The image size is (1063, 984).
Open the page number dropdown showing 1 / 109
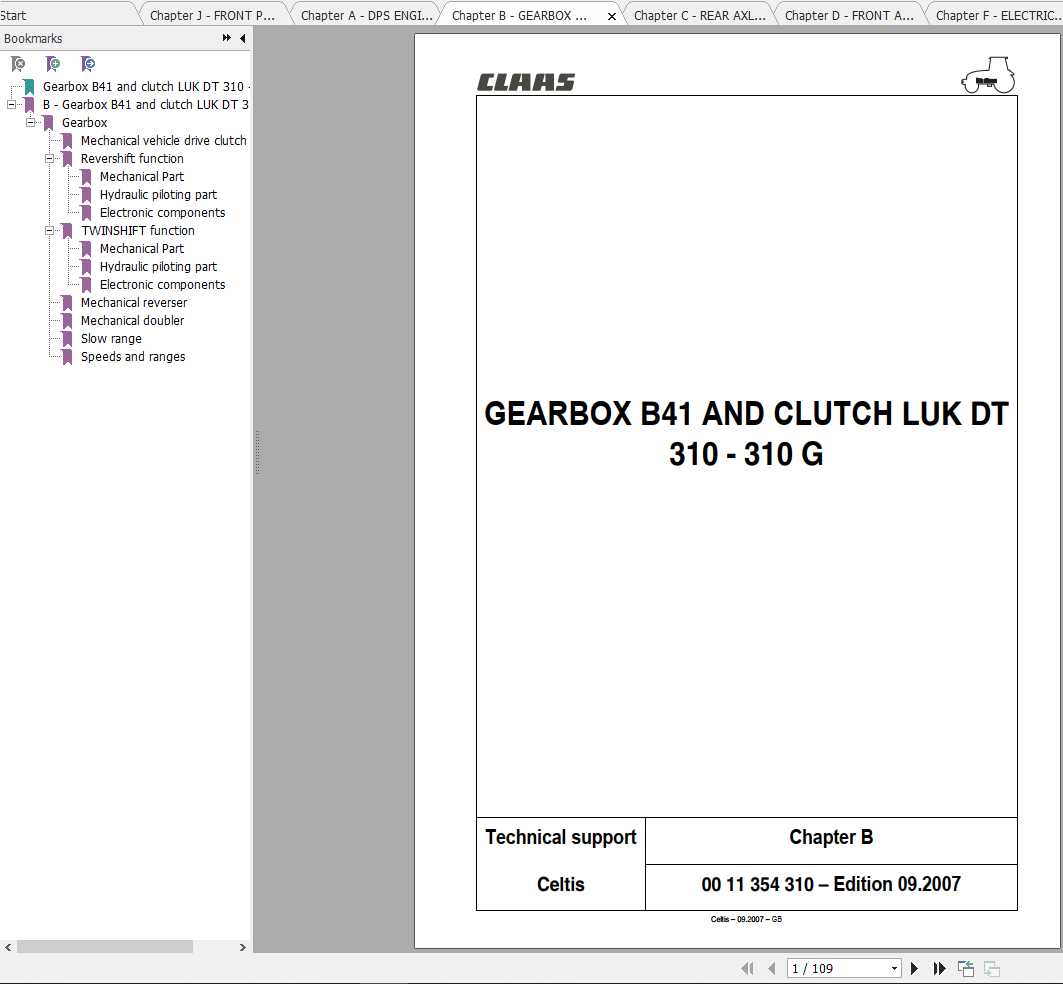894,968
